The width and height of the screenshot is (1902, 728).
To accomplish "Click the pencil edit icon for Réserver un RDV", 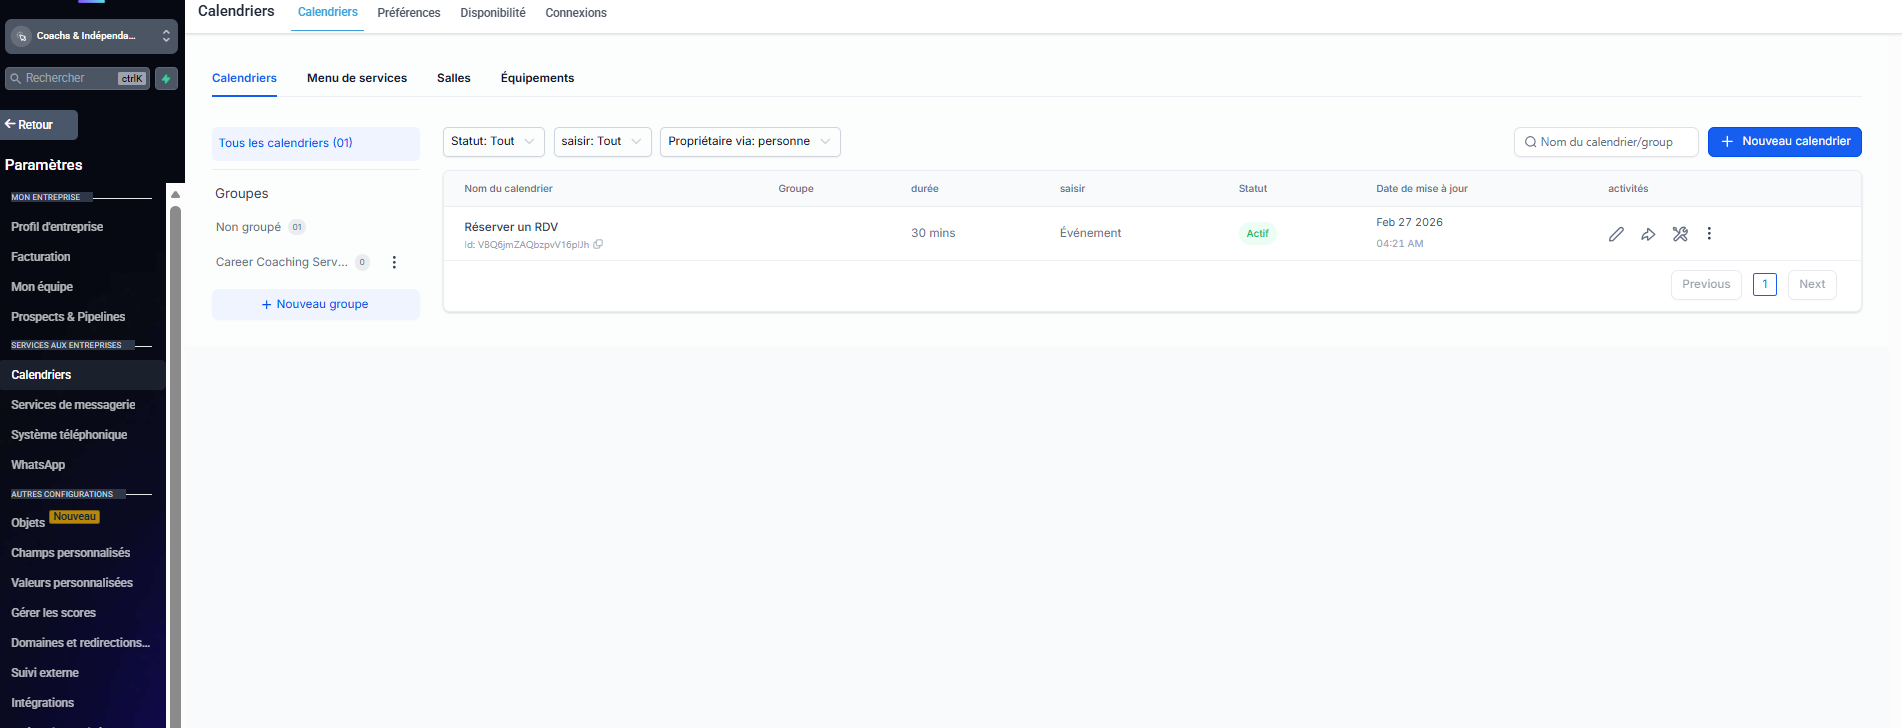I will [x=1616, y=234].
